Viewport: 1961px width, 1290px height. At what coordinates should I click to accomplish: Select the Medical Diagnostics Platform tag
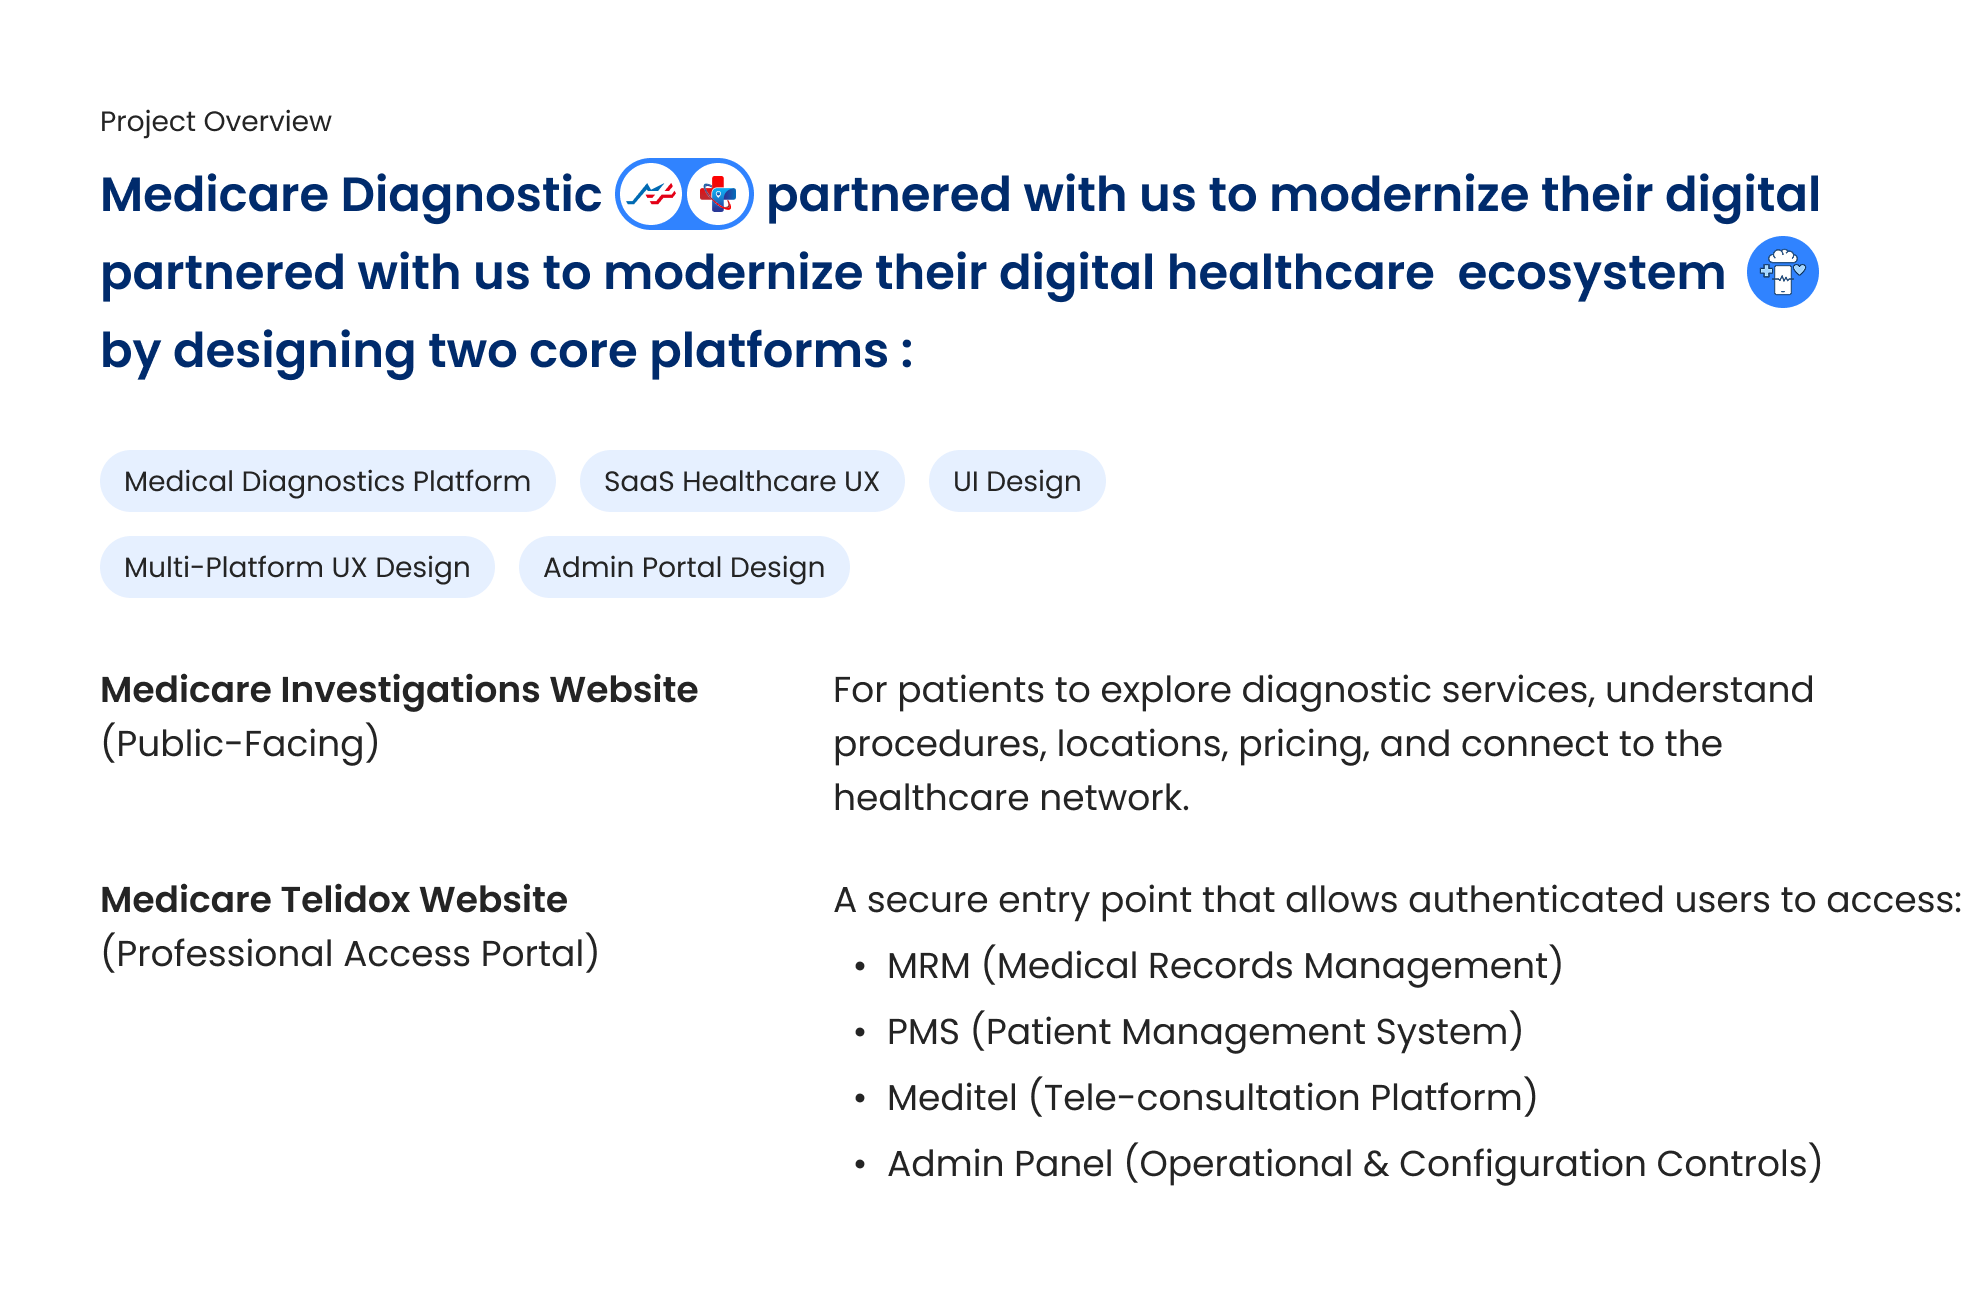point(327,481)
